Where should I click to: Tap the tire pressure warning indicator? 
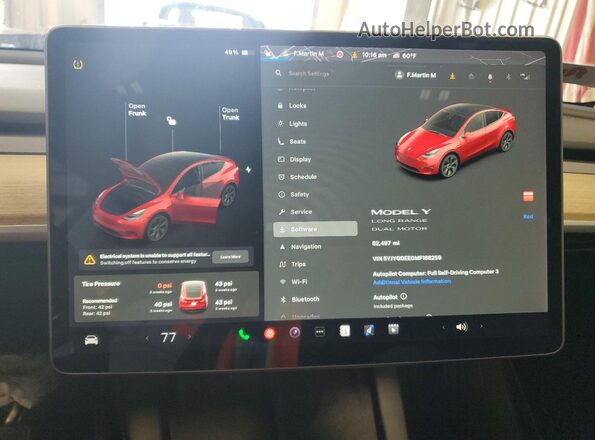(78, 64)
